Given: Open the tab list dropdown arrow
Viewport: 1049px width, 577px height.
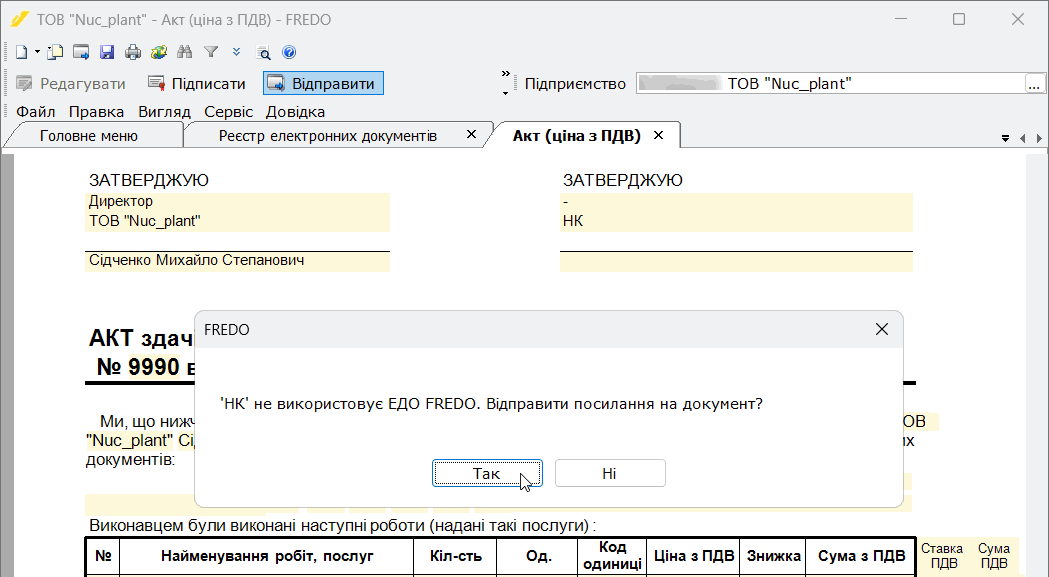Looking at the screenshot, I should [x=1005, y=138].
